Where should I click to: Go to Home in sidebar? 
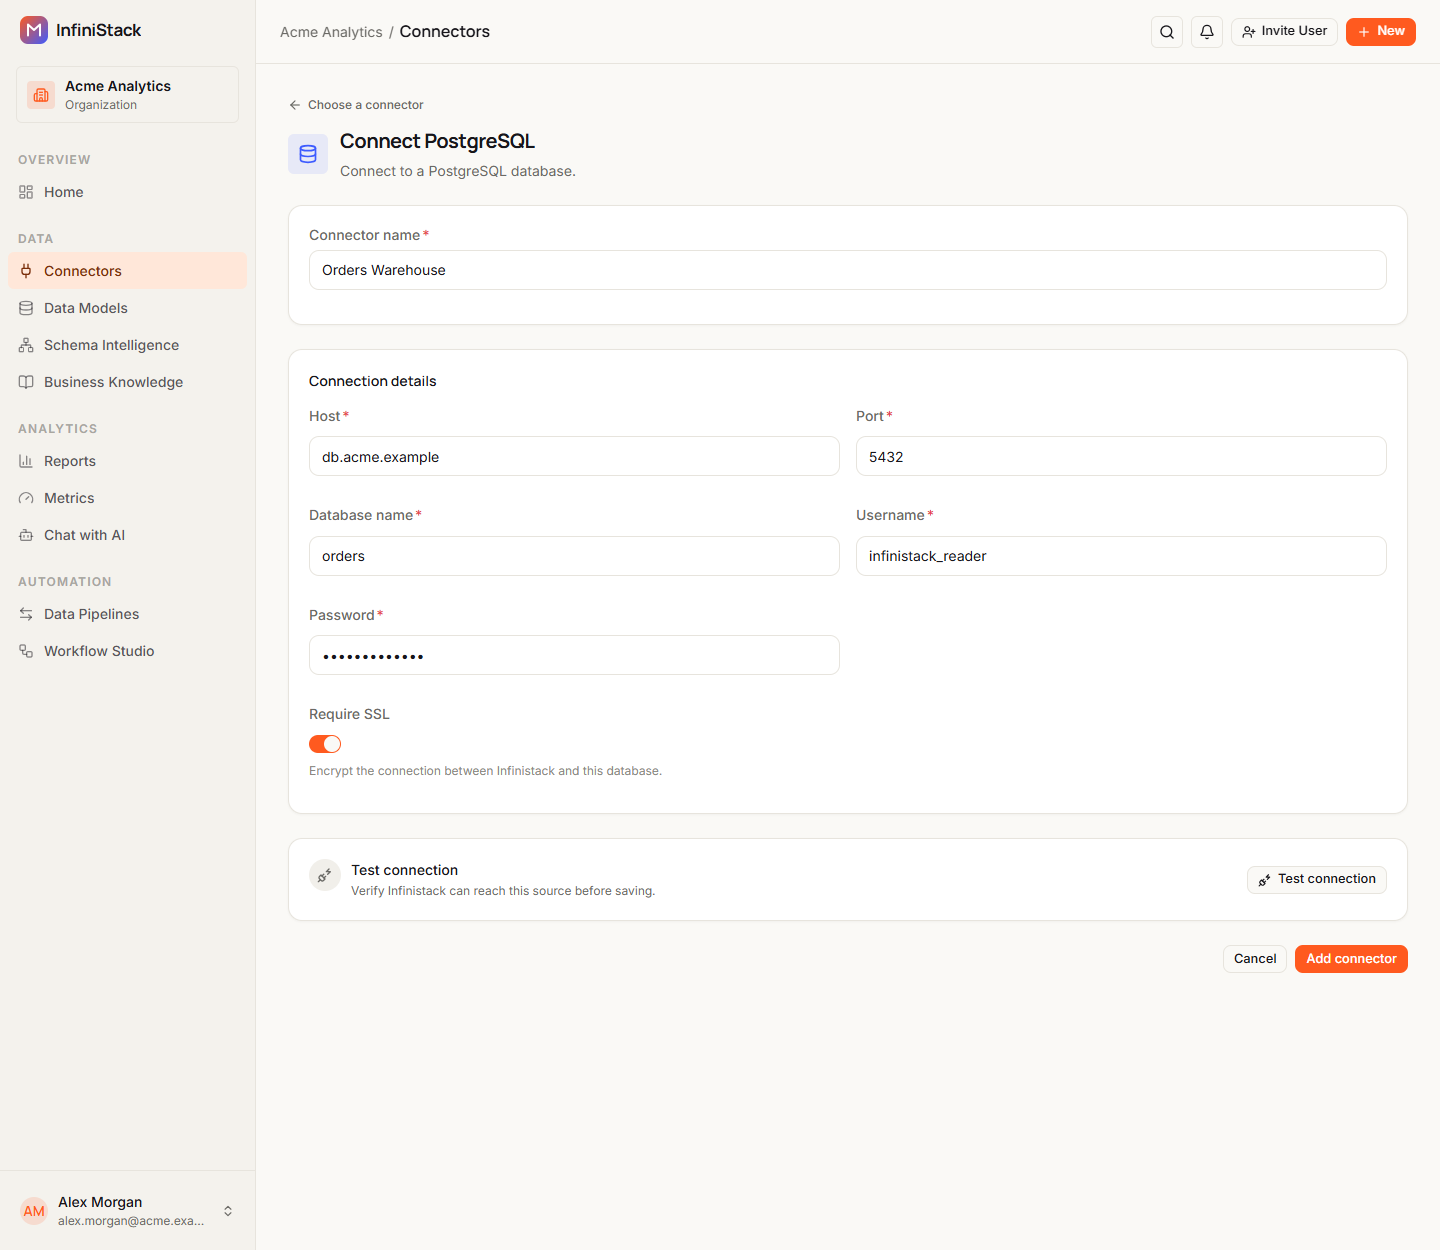pyautogui.click(x=127, y=192)
